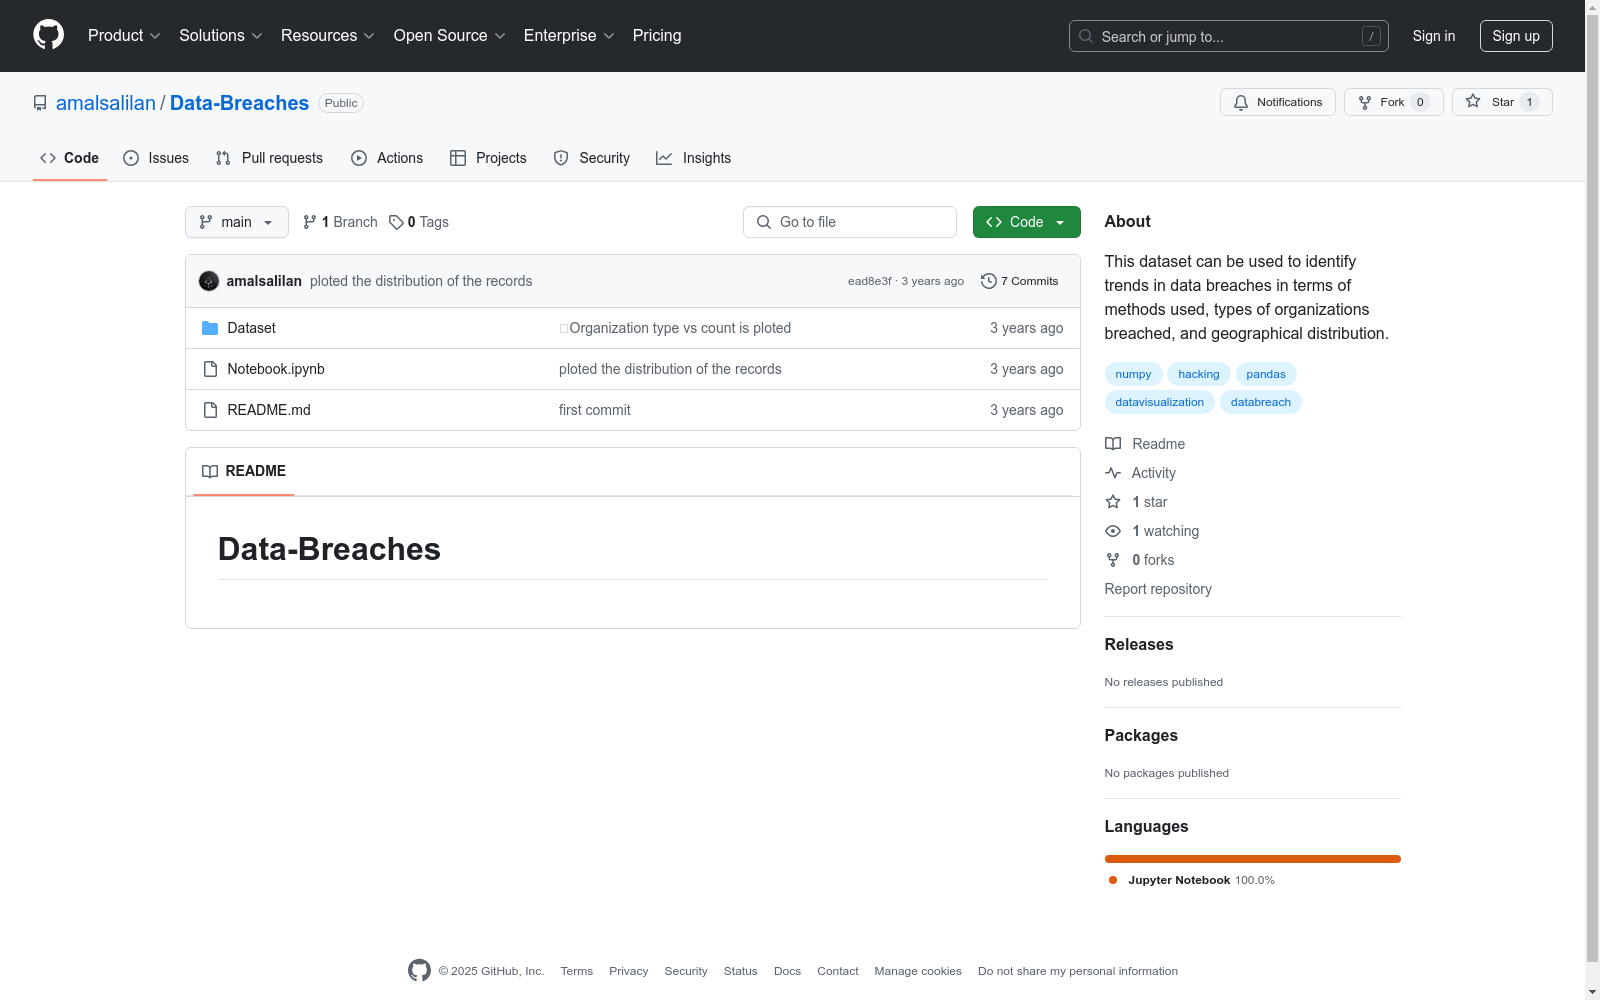
Task: Expand the Solutions menu
Action: [x=221, y=36]
